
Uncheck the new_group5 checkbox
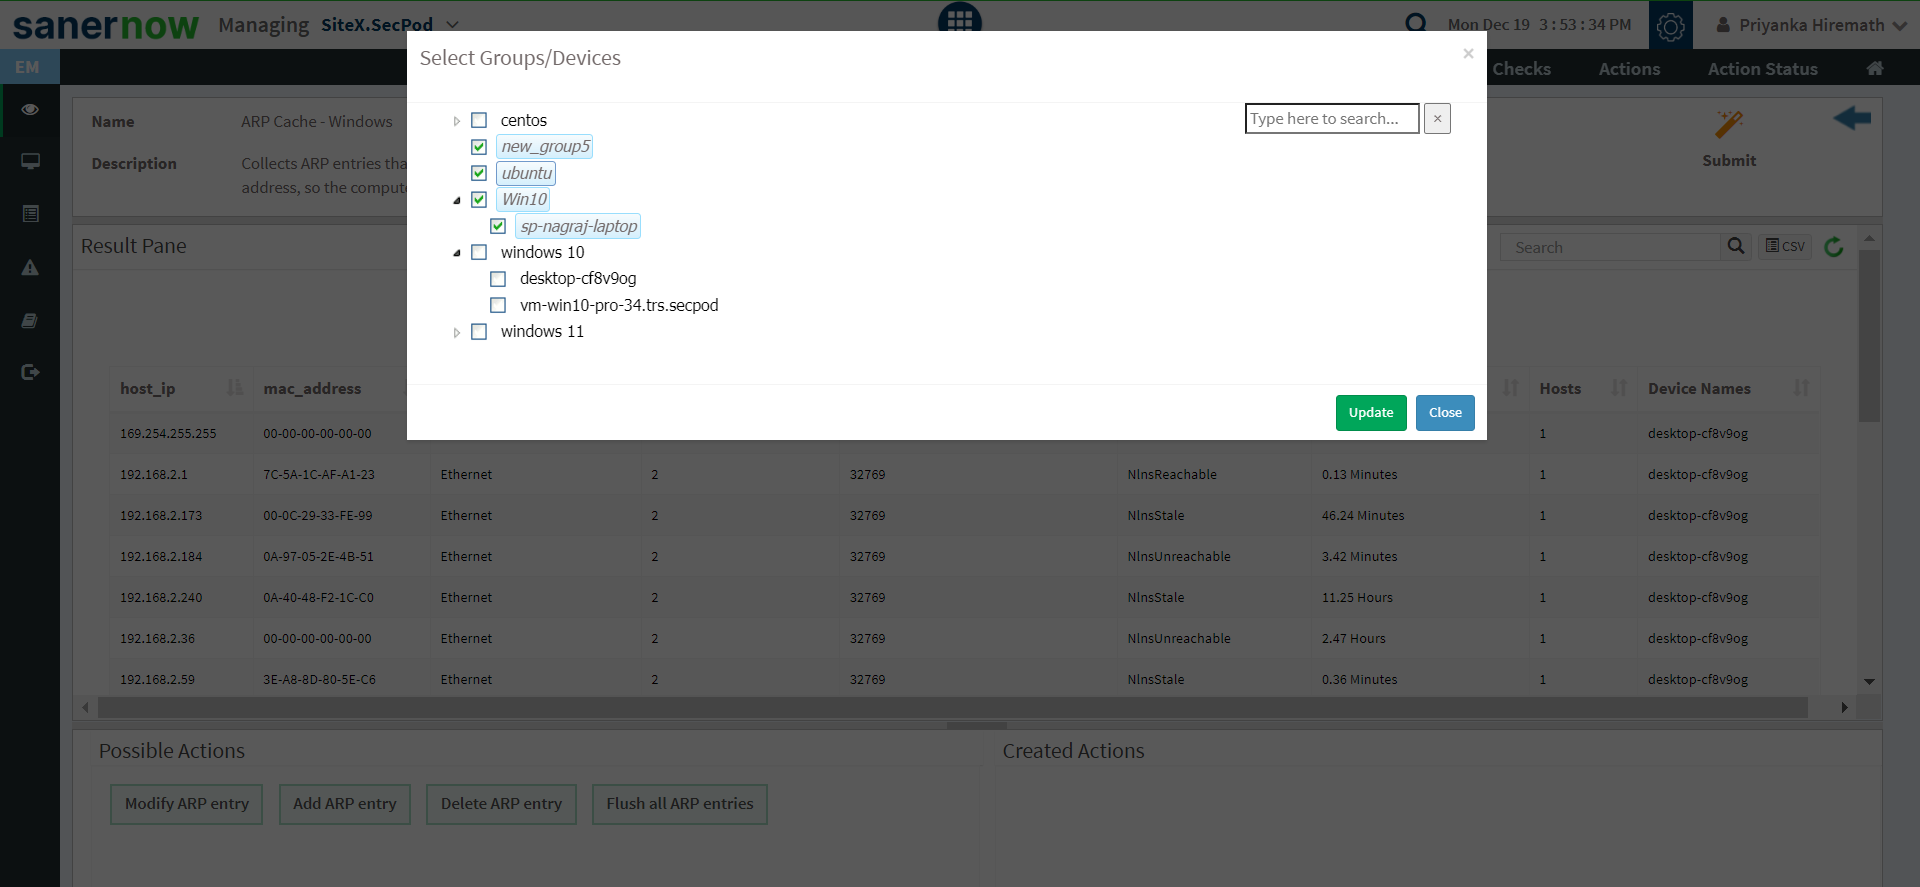pyautogui.click(x=479, y=147)
